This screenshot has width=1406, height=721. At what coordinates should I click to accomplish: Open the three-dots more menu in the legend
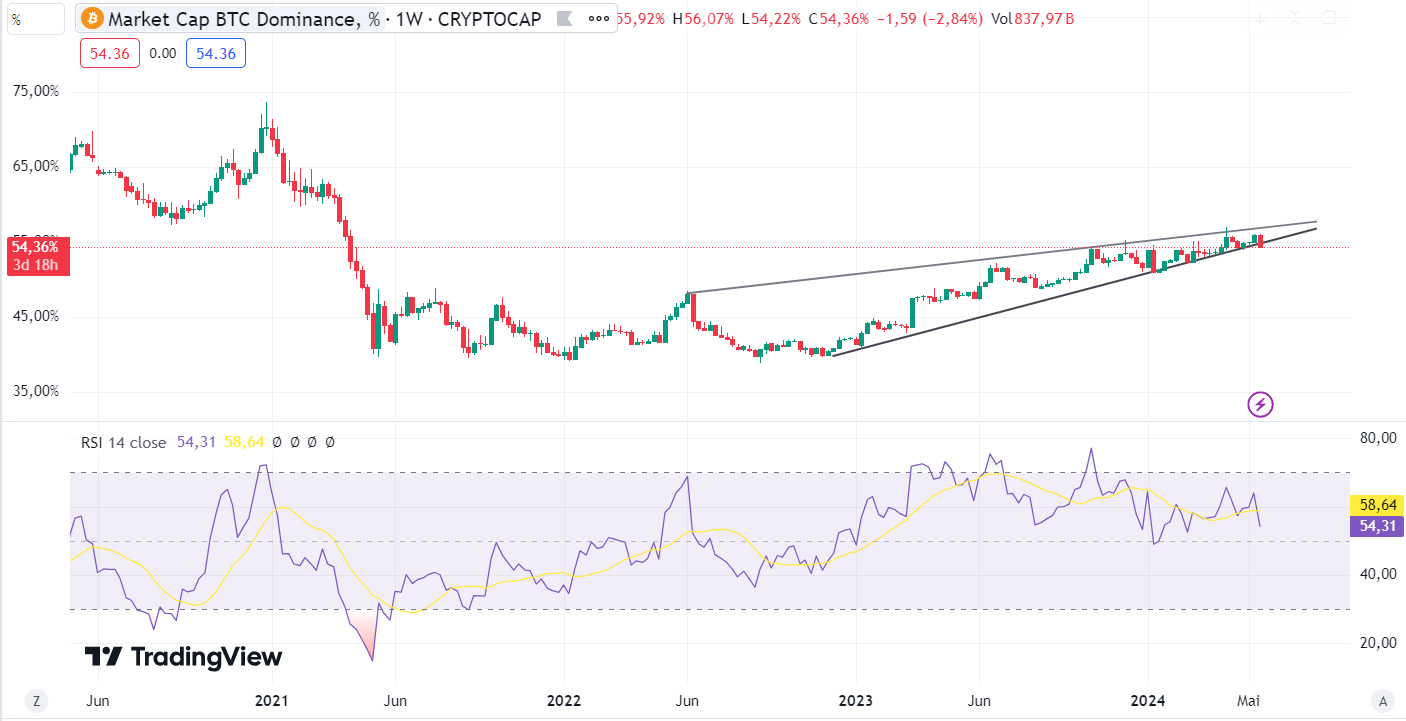pos(597,18)
